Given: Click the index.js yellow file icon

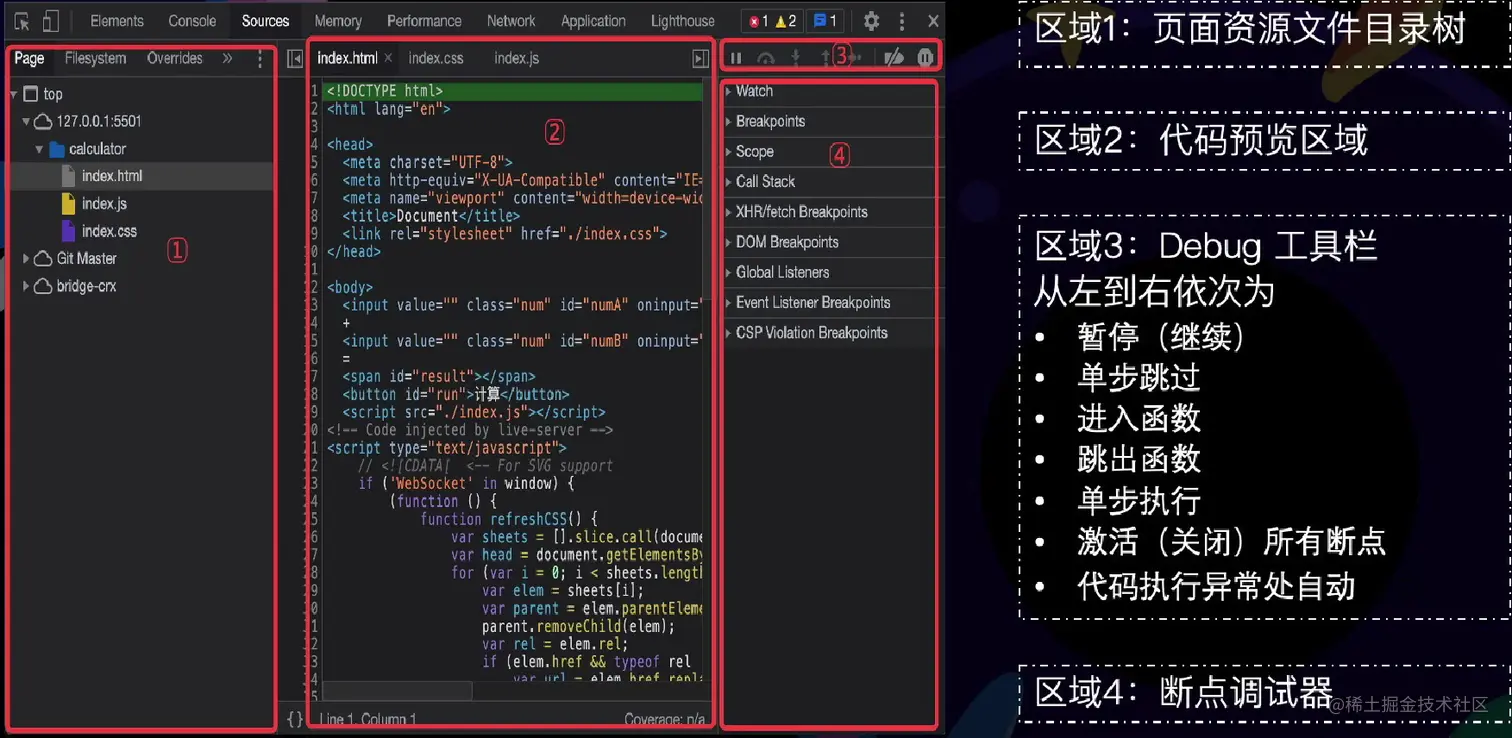Looking at the screenshot, I should click(68, 204).
